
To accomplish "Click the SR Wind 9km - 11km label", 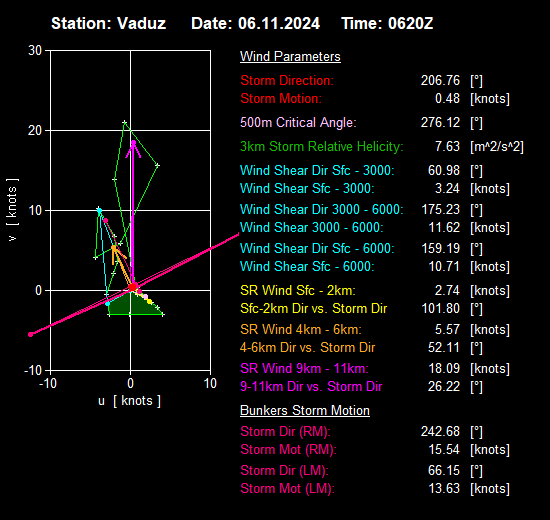I will 304,368.
